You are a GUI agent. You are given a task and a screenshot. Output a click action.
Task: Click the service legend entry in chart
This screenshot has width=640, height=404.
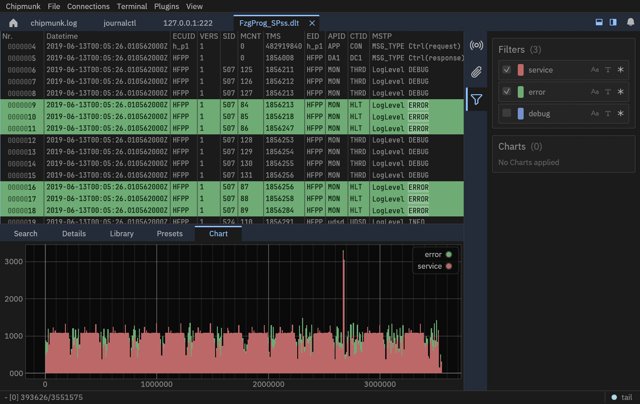click(434, 266)
